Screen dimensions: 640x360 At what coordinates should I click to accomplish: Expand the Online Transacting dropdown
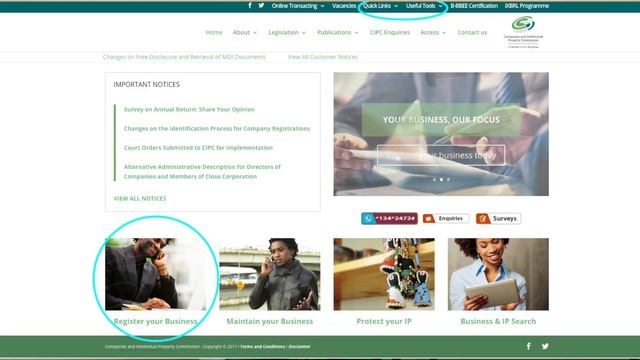(x=298, y=6)
